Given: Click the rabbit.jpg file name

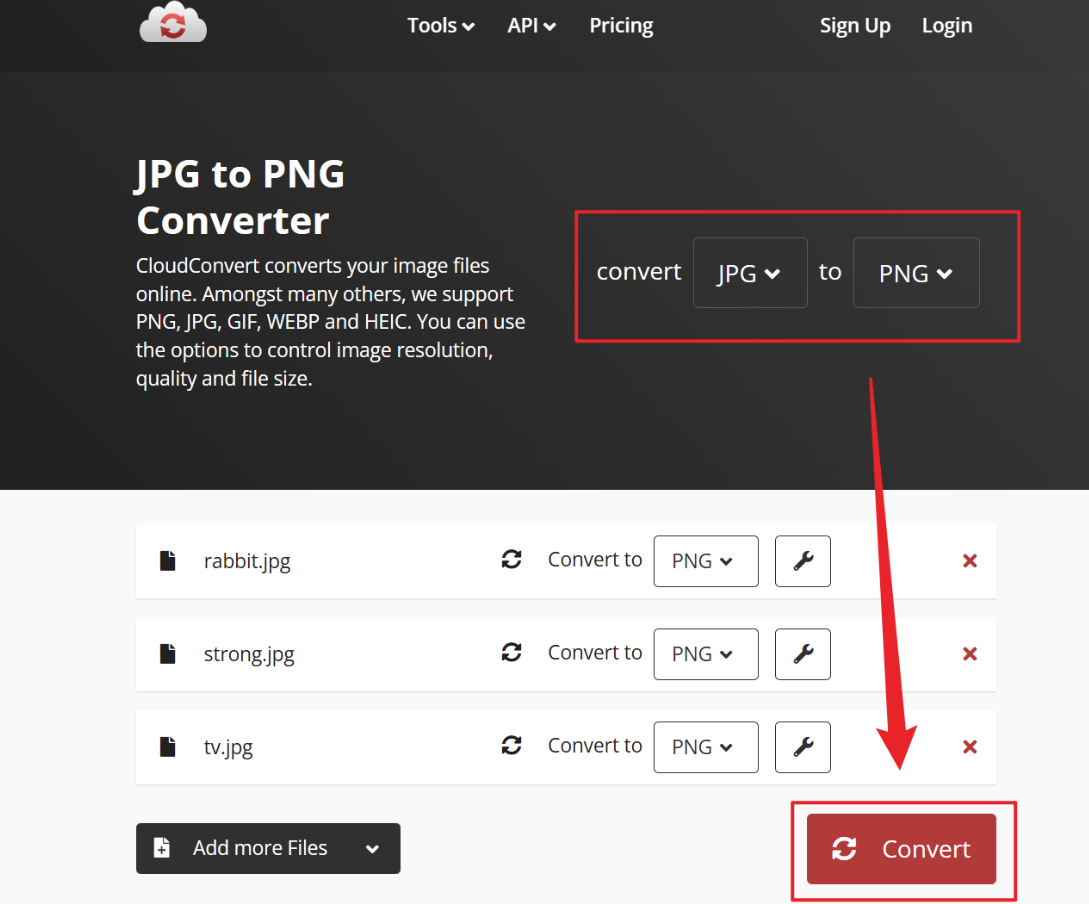Looking at the screenshot, I should click(247, 561).
